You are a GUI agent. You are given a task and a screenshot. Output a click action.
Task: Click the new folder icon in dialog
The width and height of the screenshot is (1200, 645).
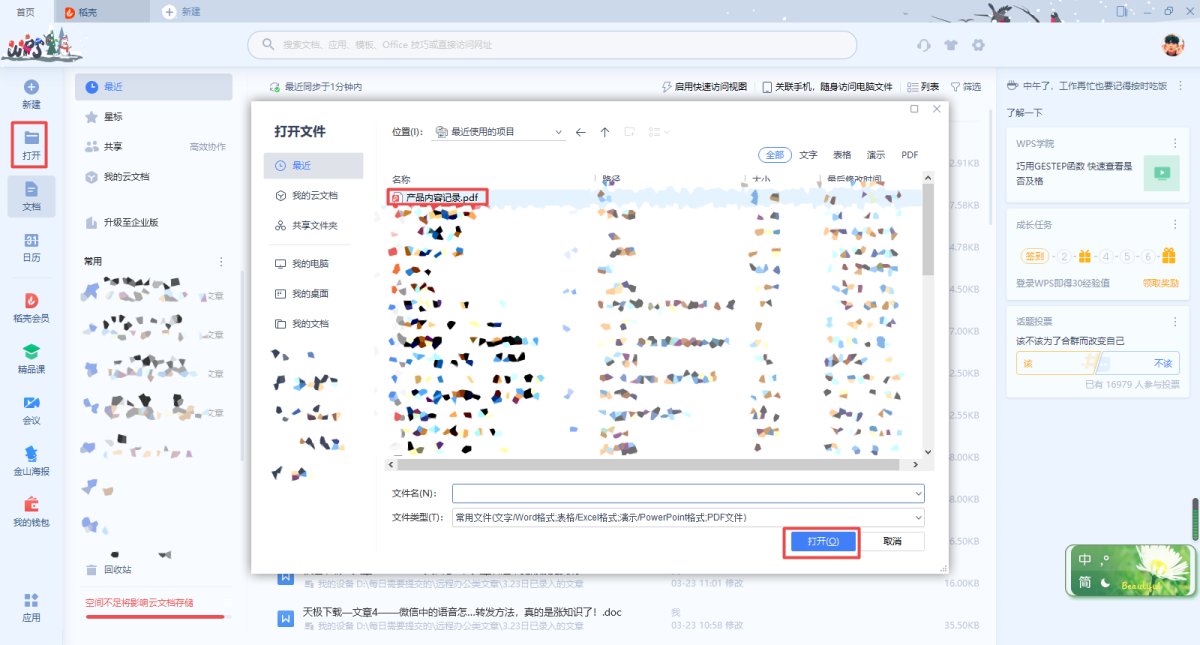pos(630,132)
